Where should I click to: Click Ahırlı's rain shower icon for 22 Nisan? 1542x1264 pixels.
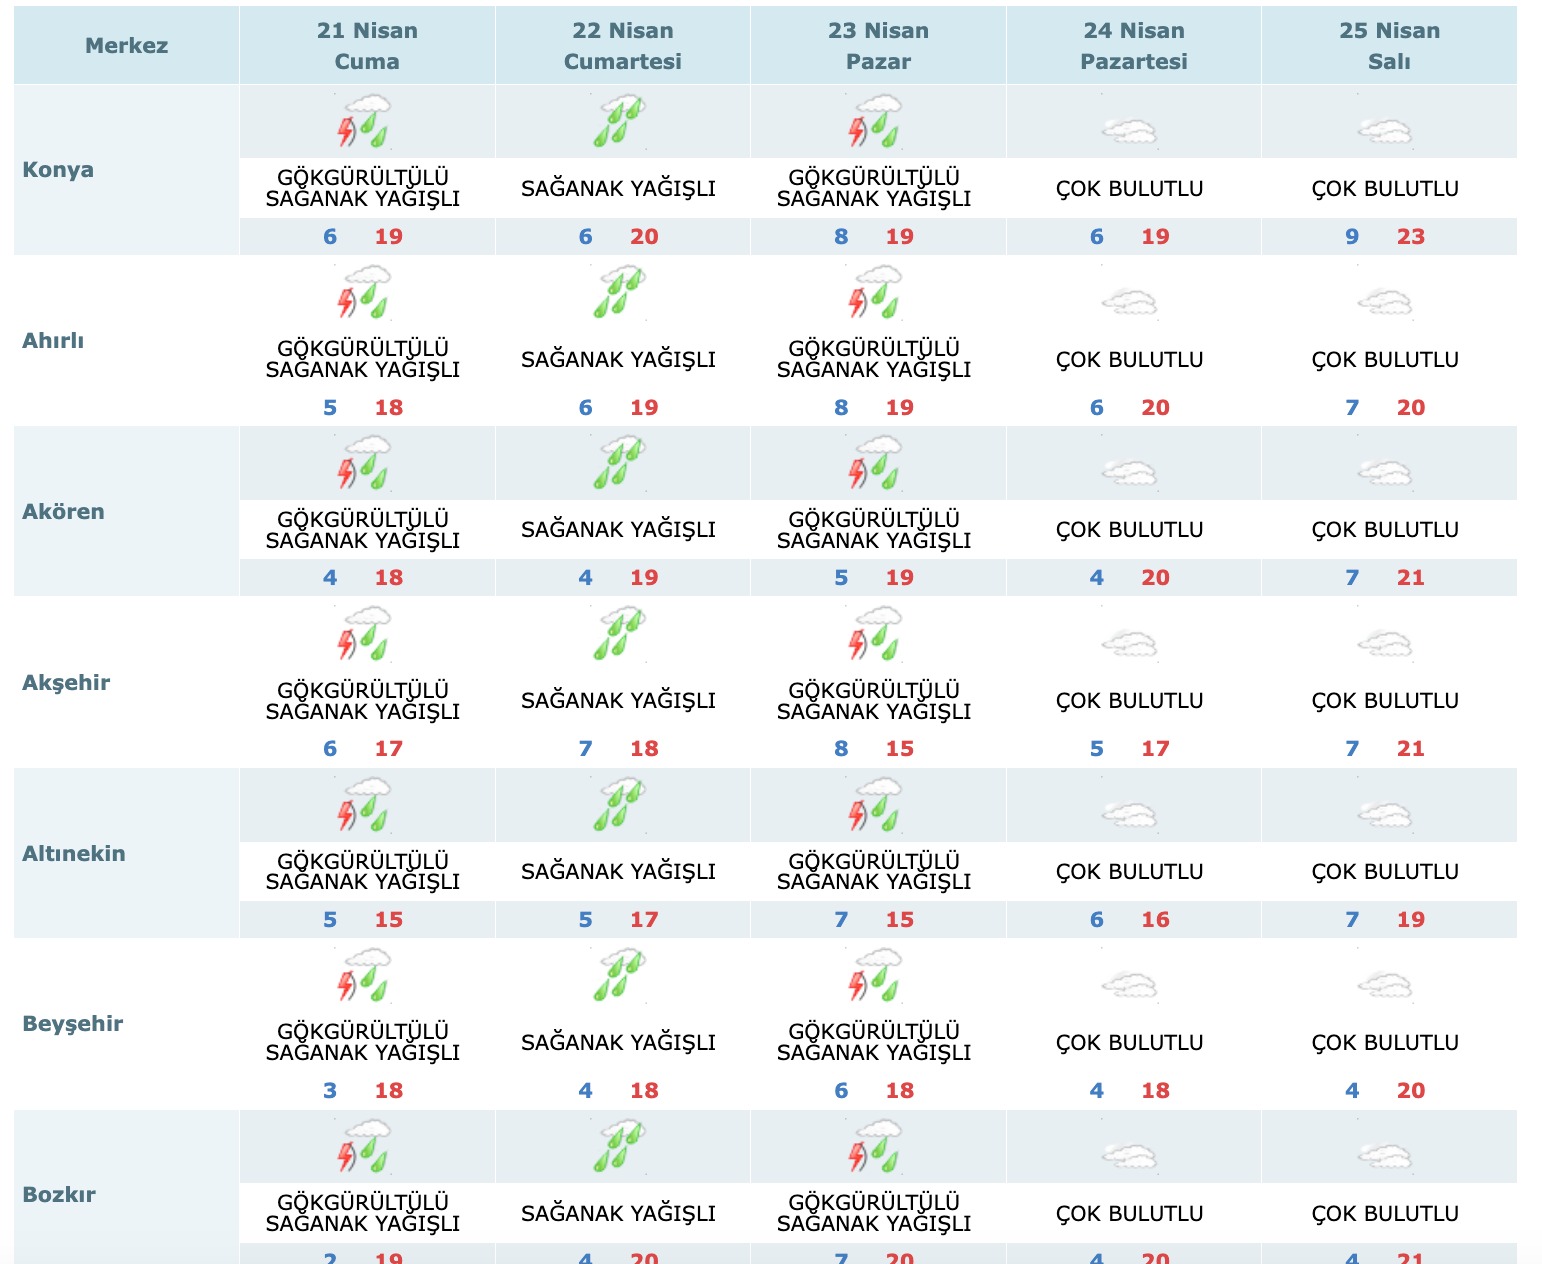coord(619,292)
